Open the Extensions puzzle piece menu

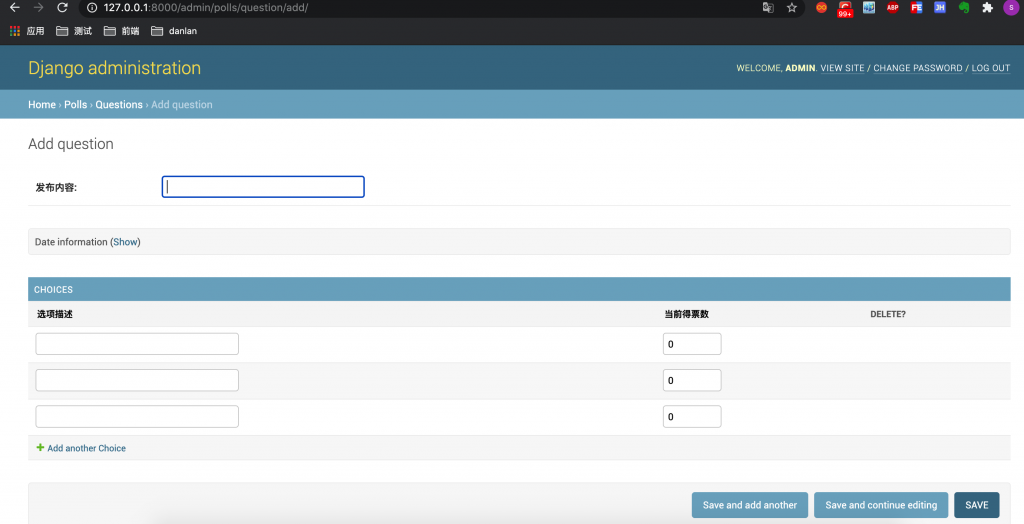point(988,7)
